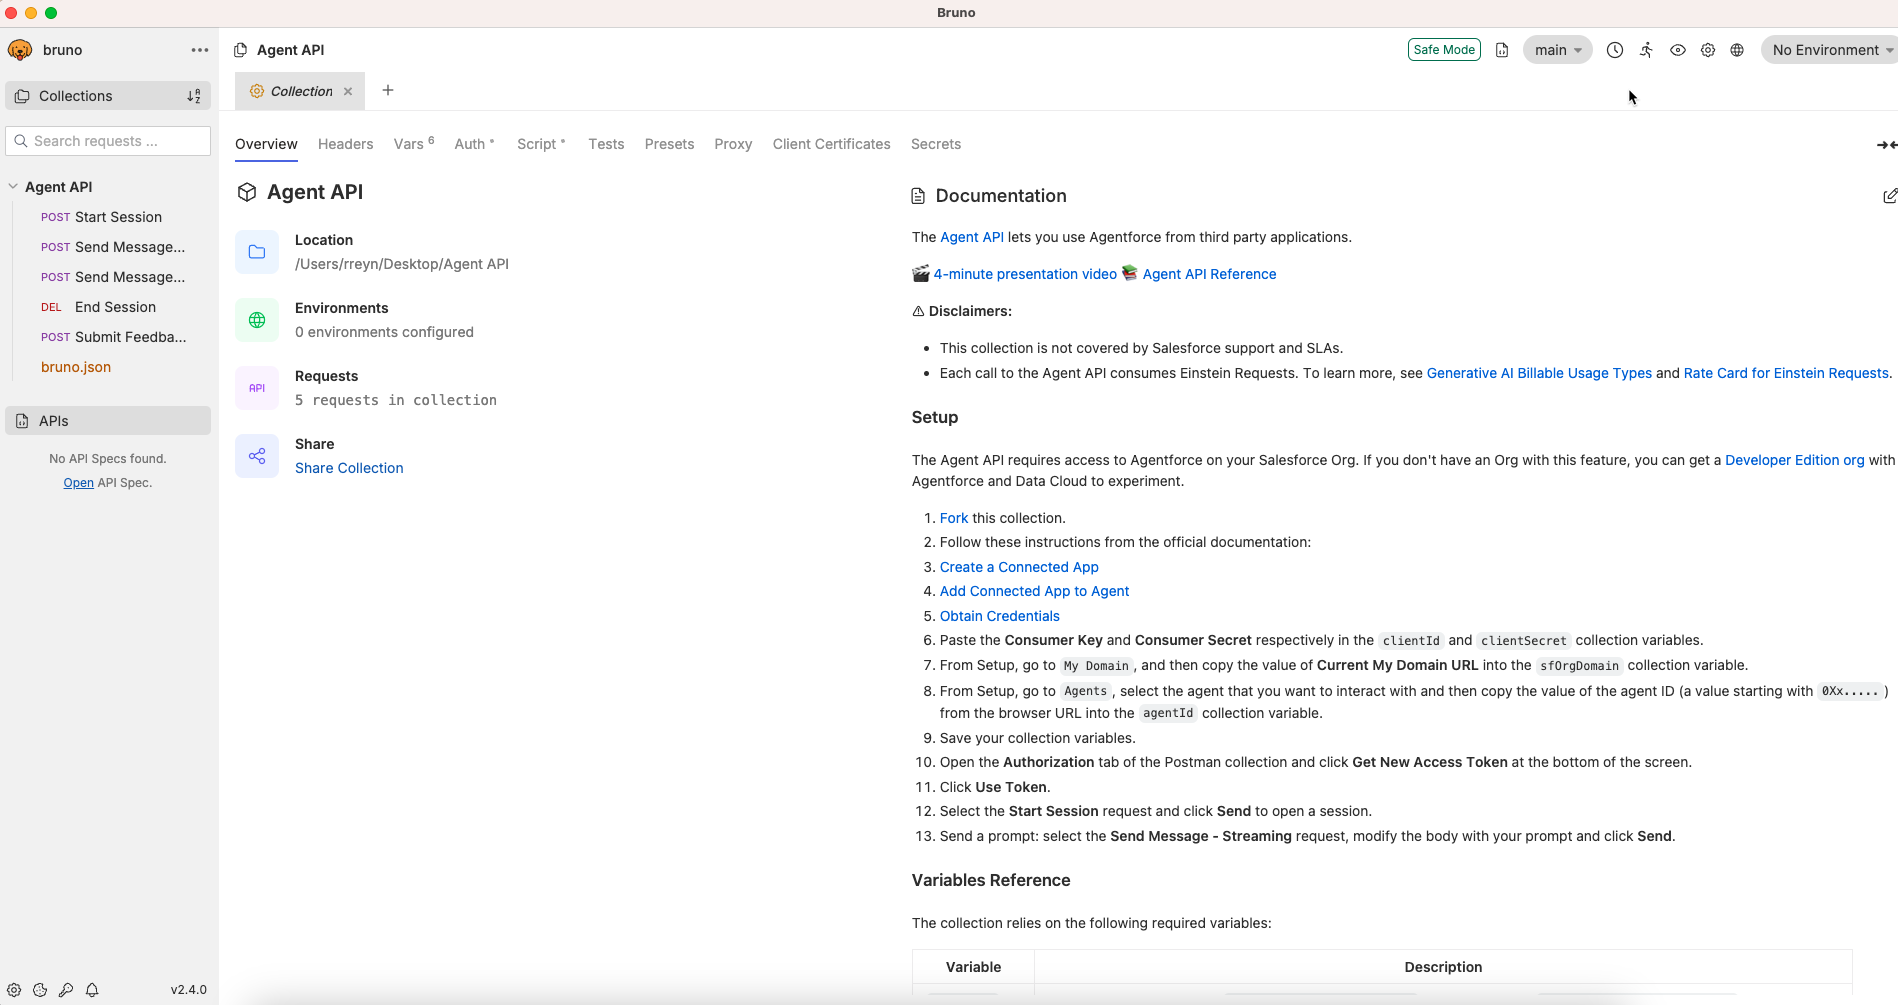Close the Collection tab
Image resolution: width=1898 pixels, height=1005 pixels.
click(x=348, y=91)
